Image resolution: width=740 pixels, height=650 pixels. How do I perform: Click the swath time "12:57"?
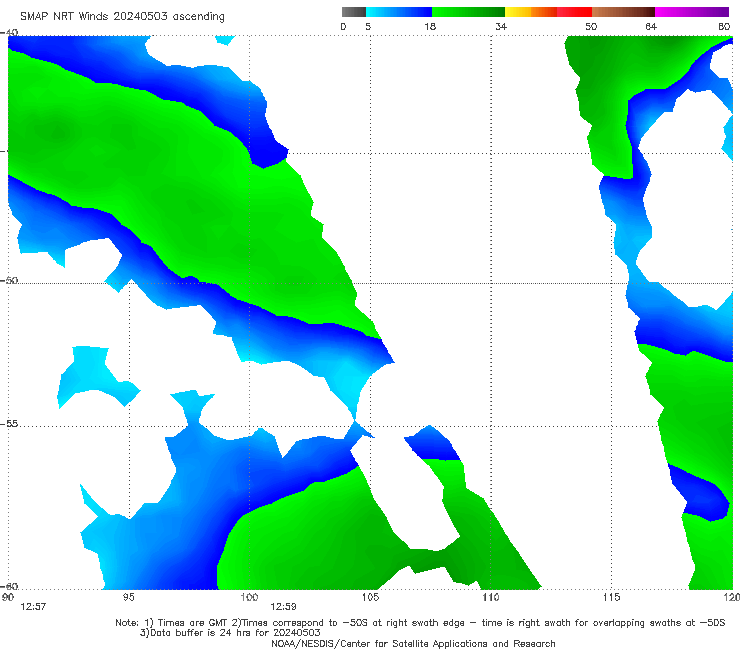33,607
